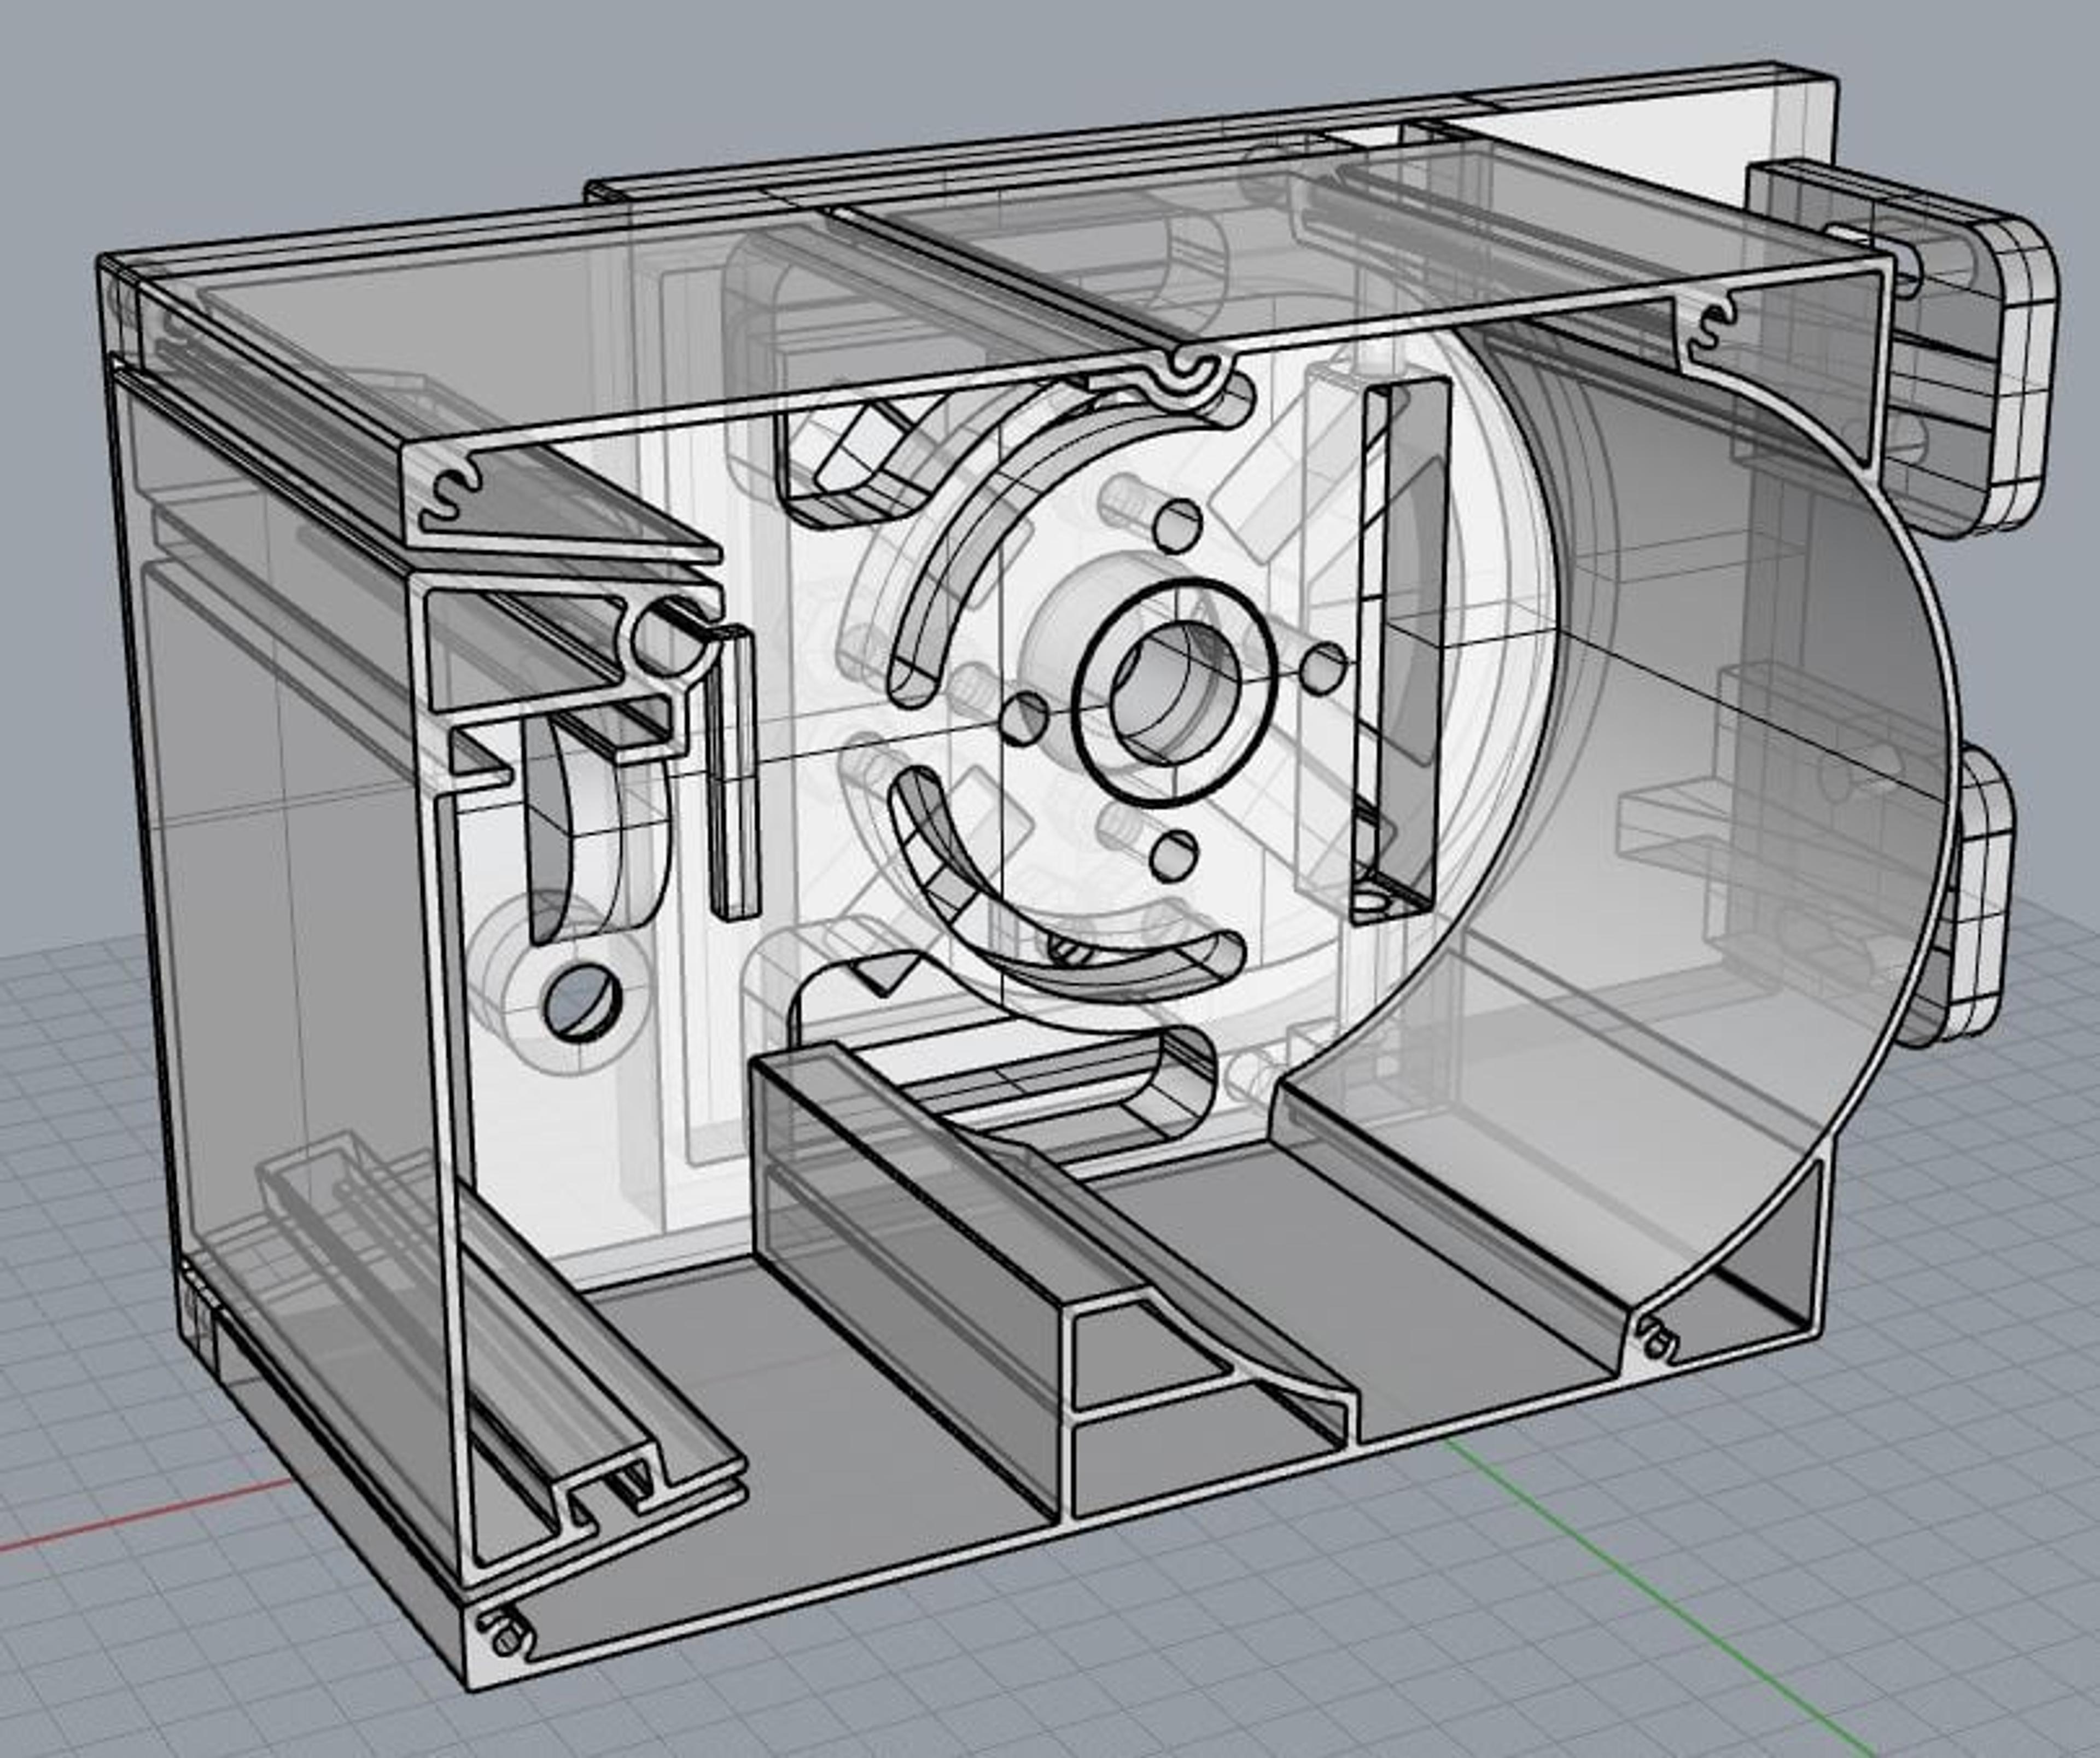The image size is (2100, 1758).
Task: Select the lower curved arc slot
Action: click(x=1040, y=890)
